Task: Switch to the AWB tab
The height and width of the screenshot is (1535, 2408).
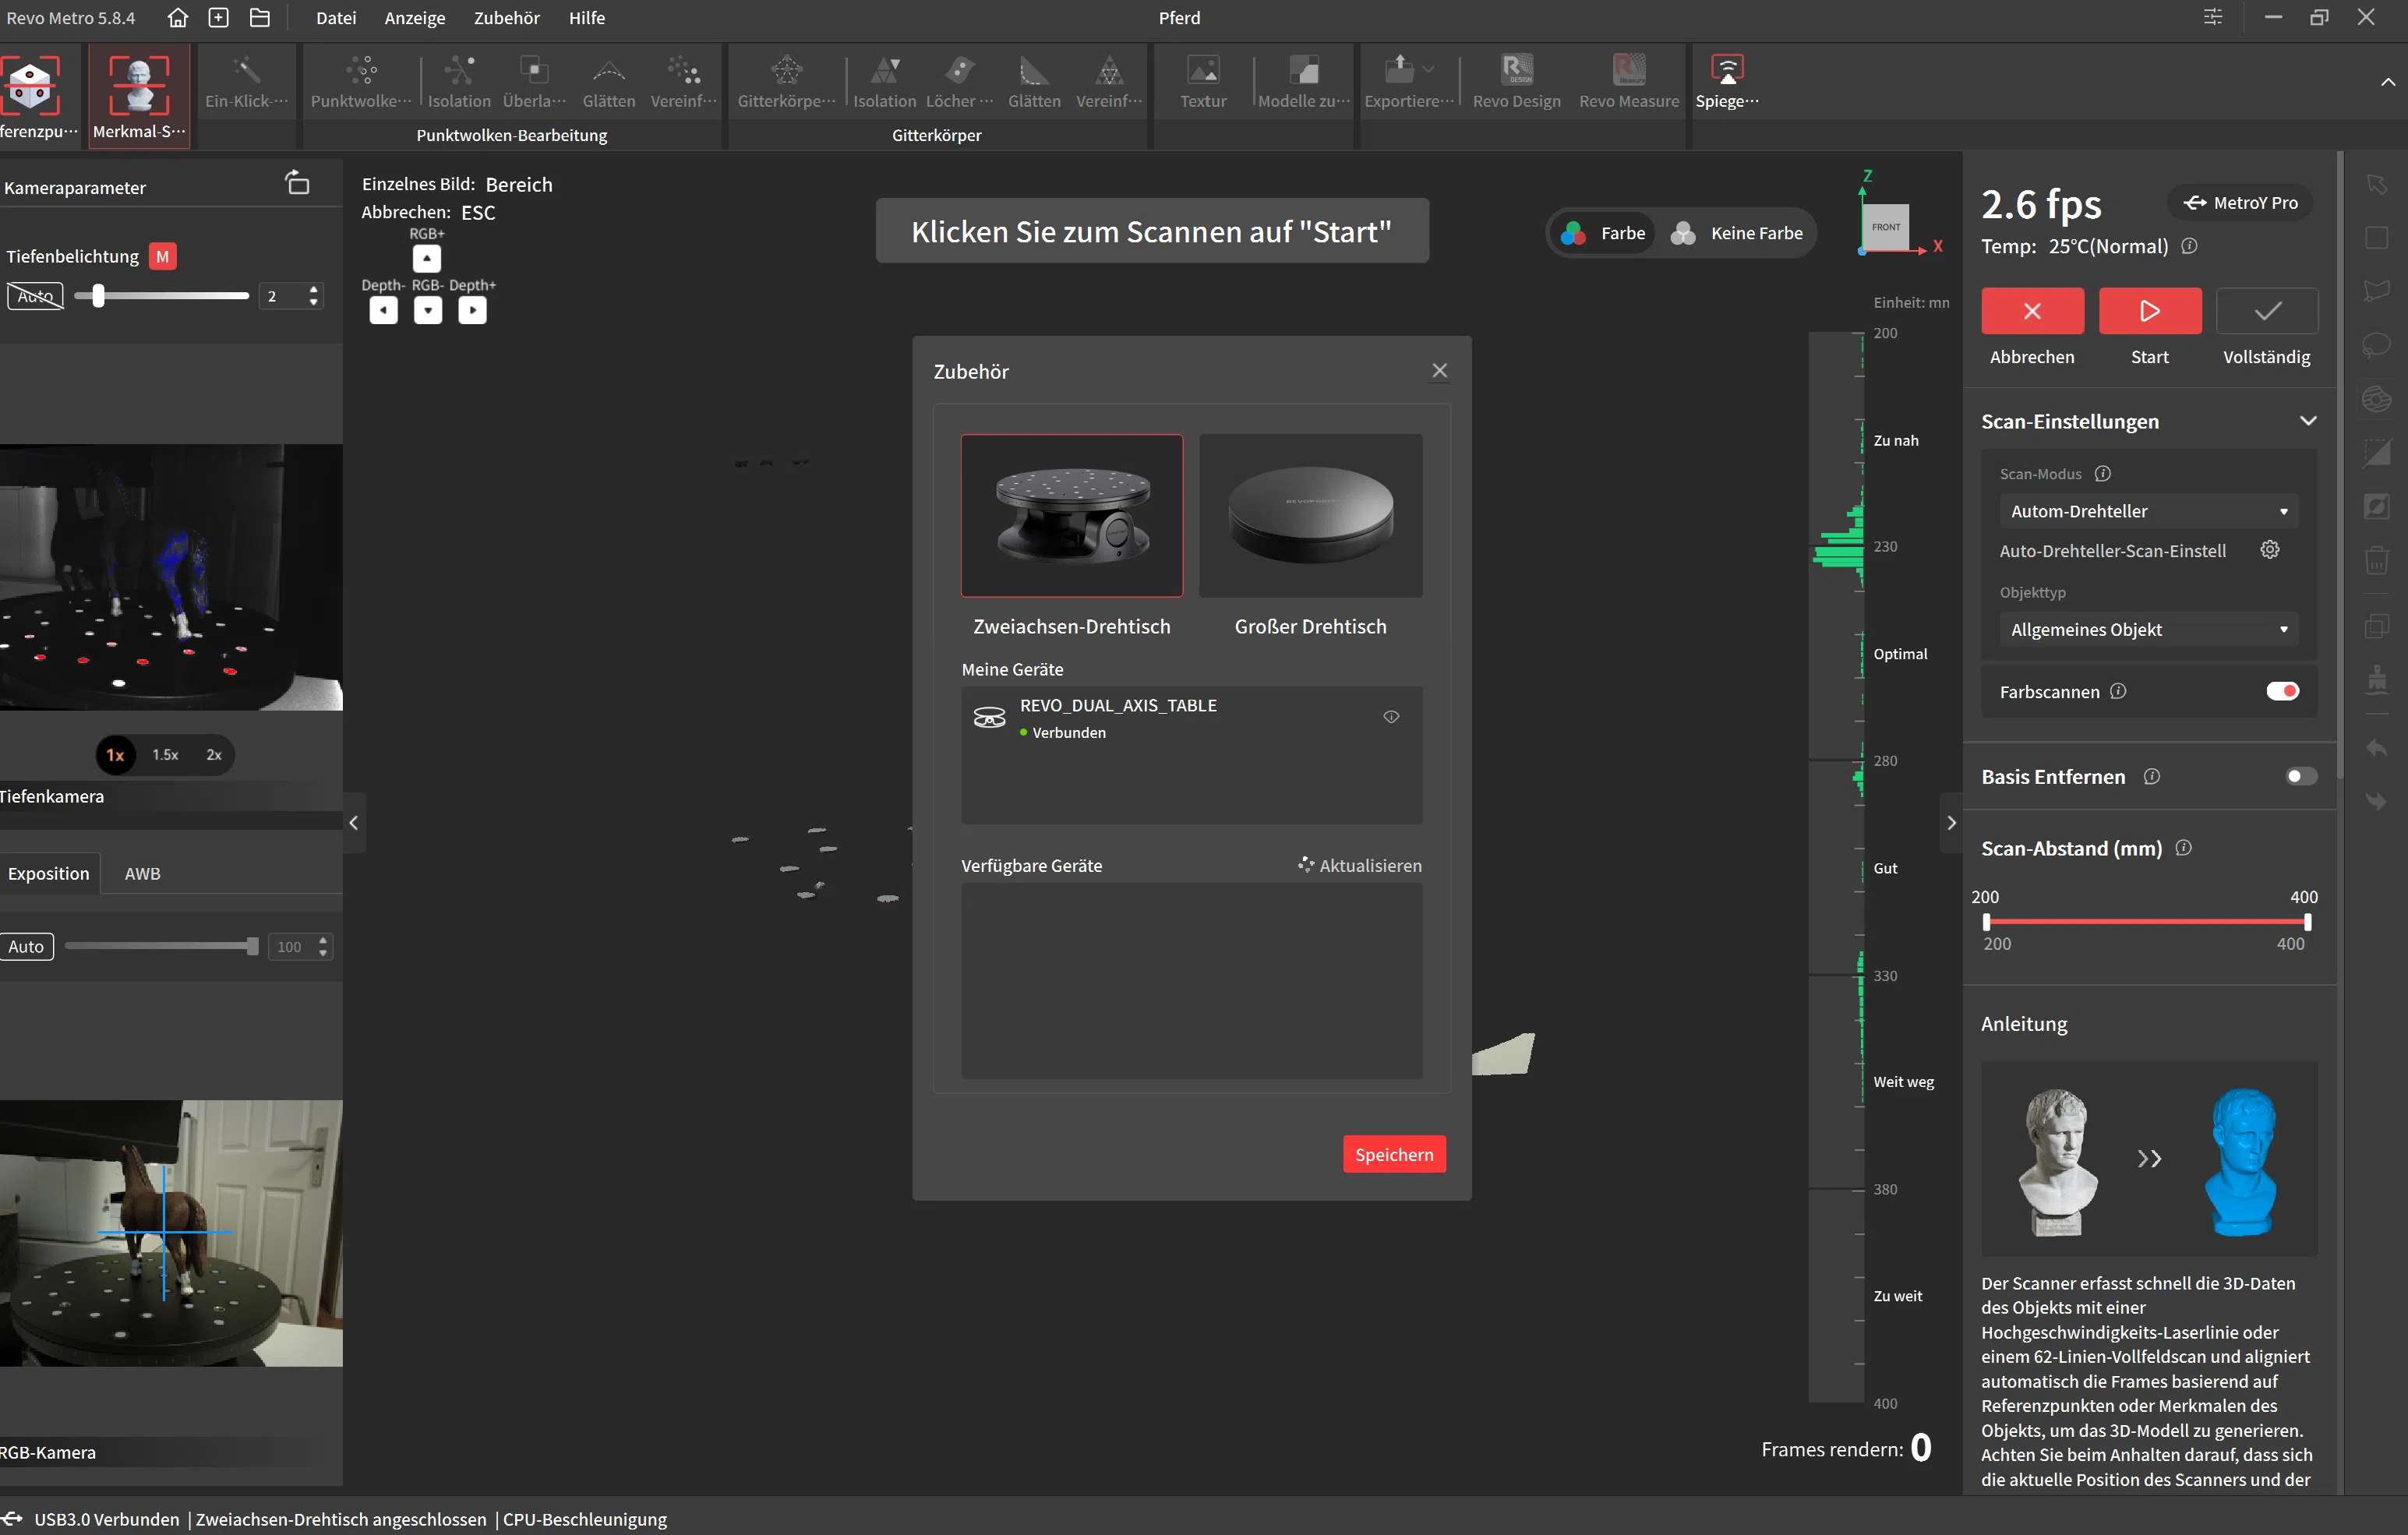Action: click(x=142, y=873)
